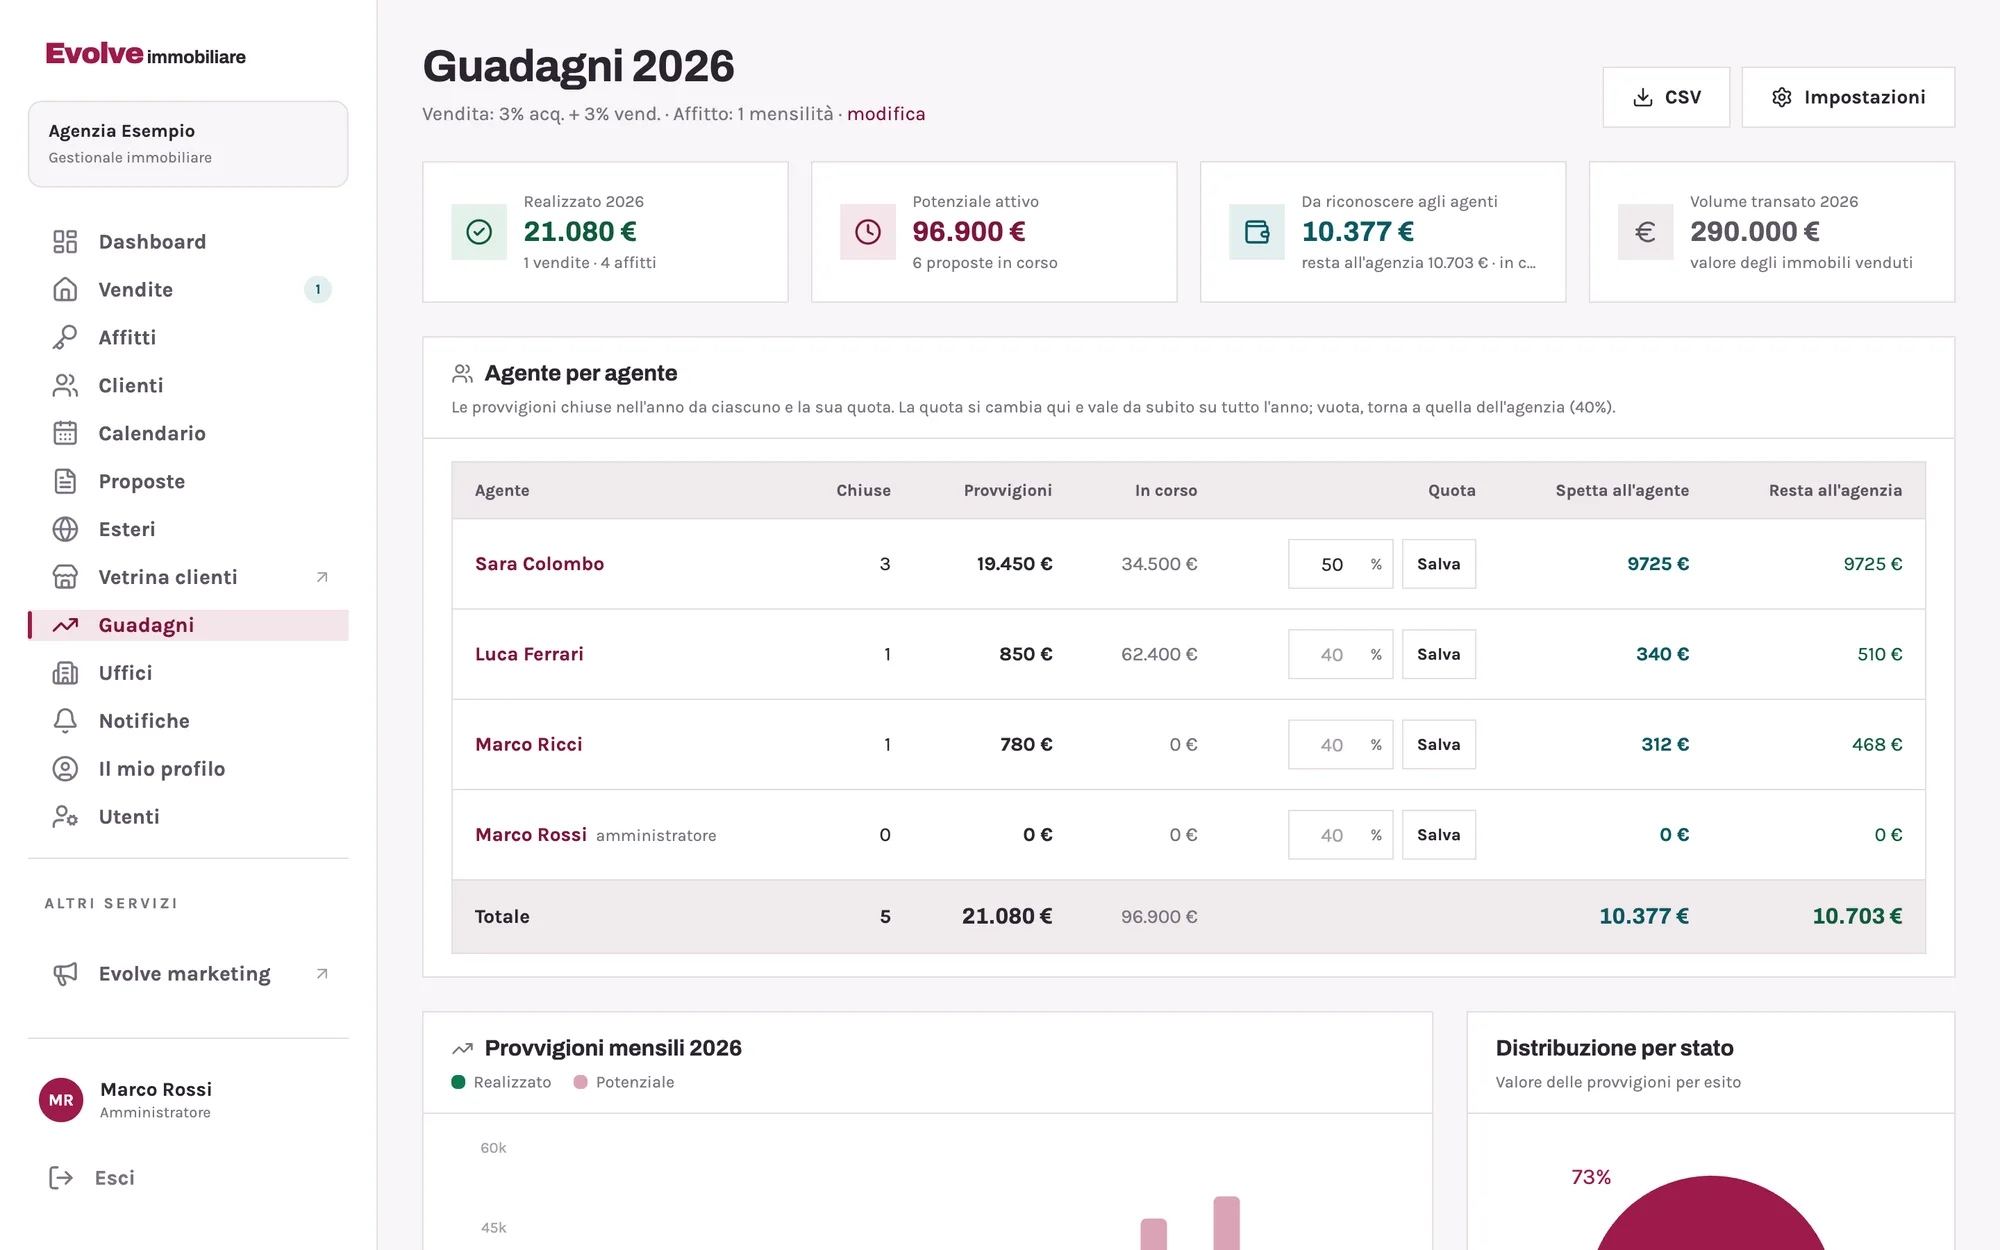This screenshot has width=2000, height=1250.
Task: Click the Utenti user-settings icon
Action: point(65,818)
